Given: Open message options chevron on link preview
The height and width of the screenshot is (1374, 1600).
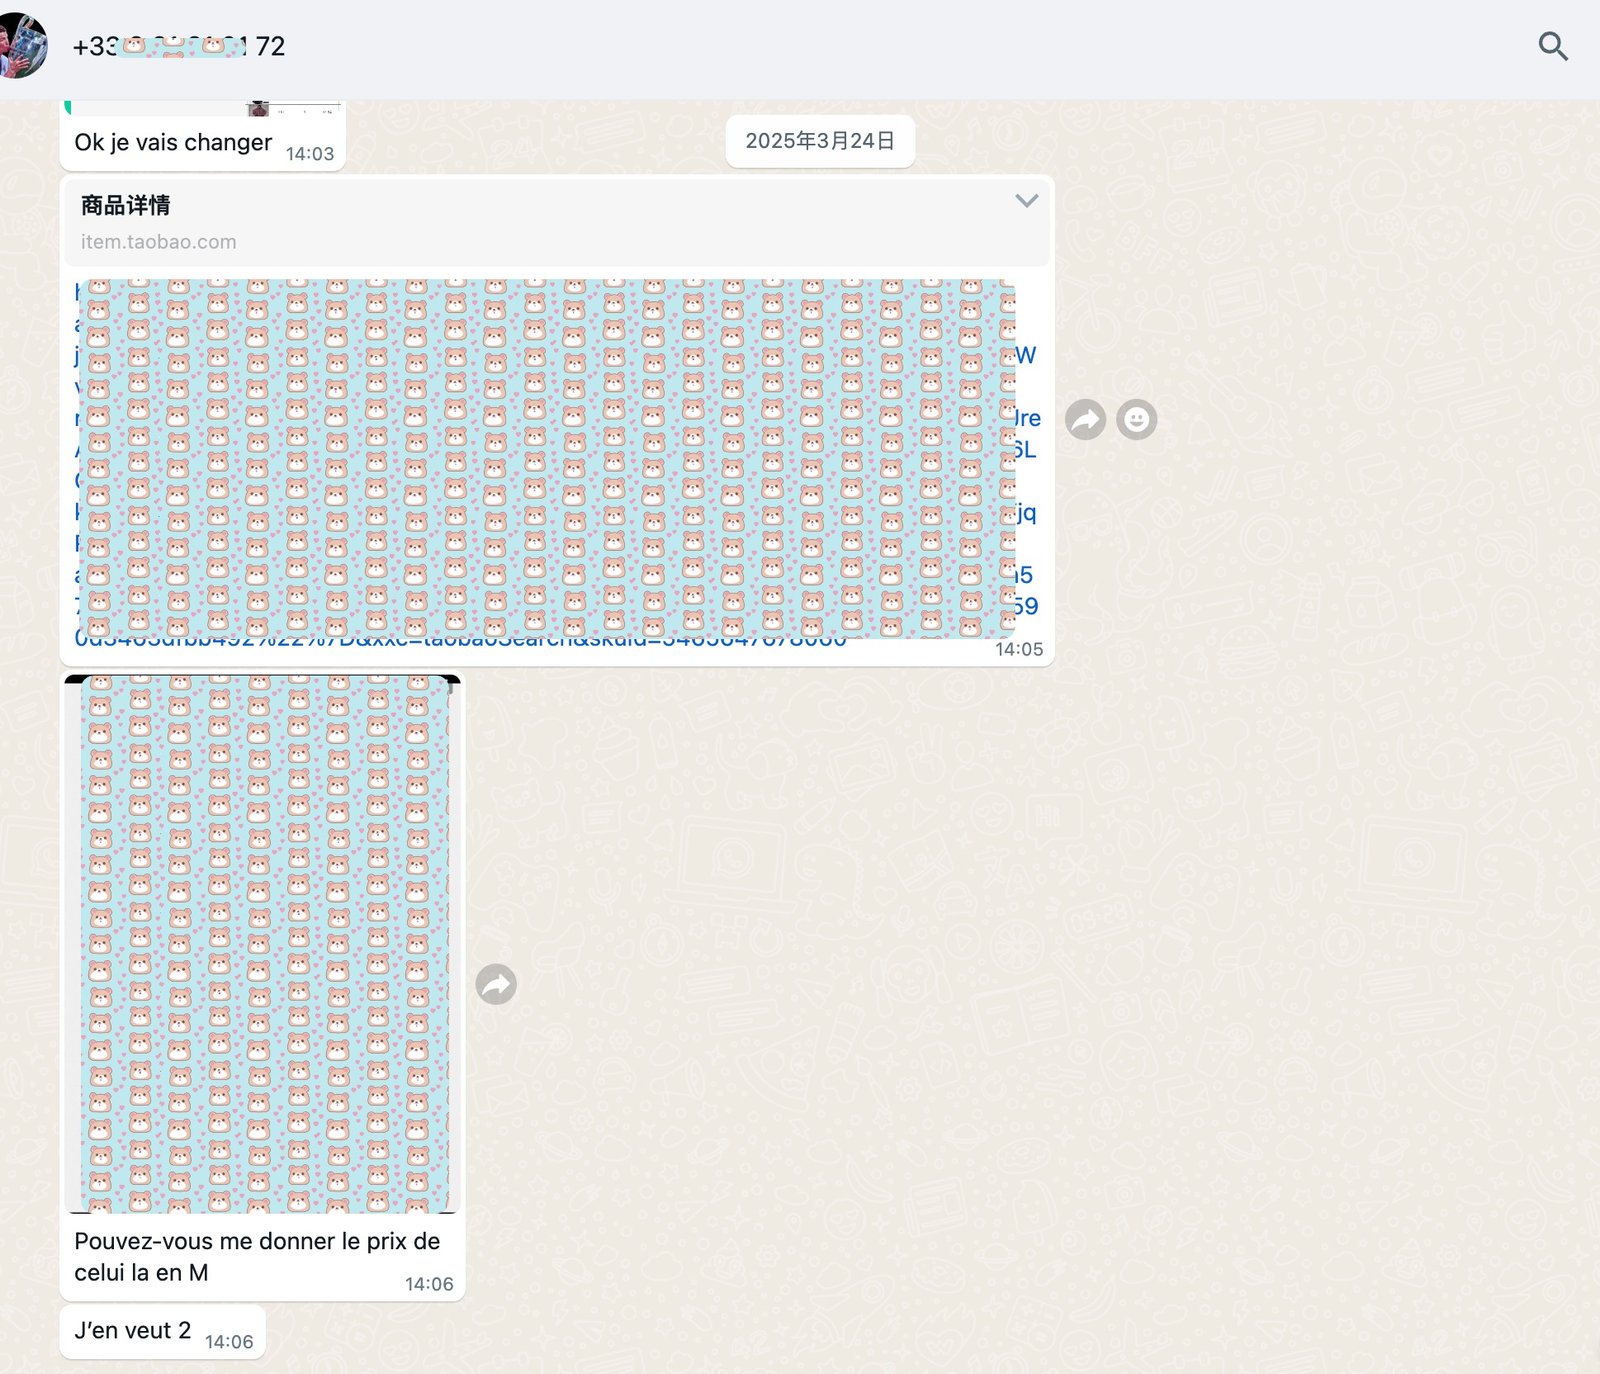Looking at the screenshot, I should pyautogui.click(x=1026, y=201).
